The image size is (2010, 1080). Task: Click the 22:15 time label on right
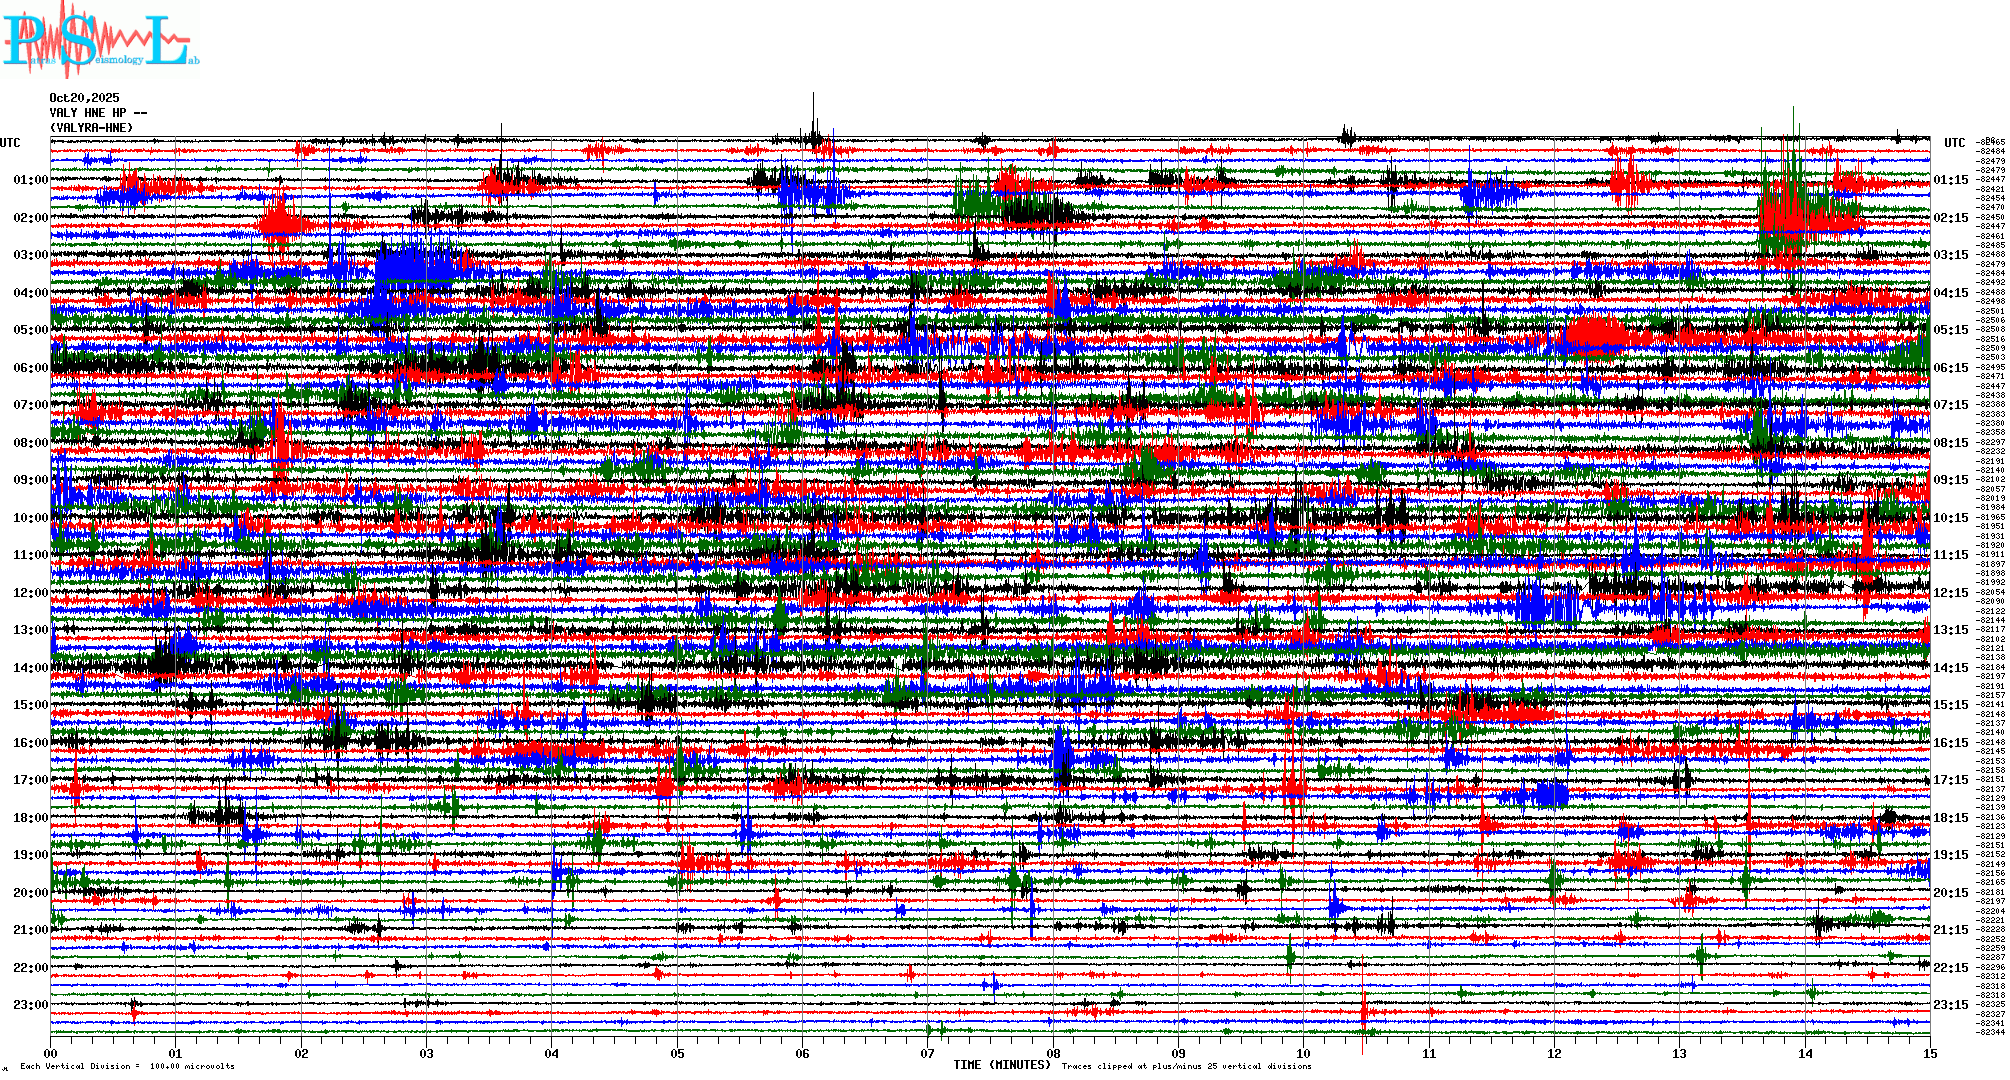coord(1950,968)
